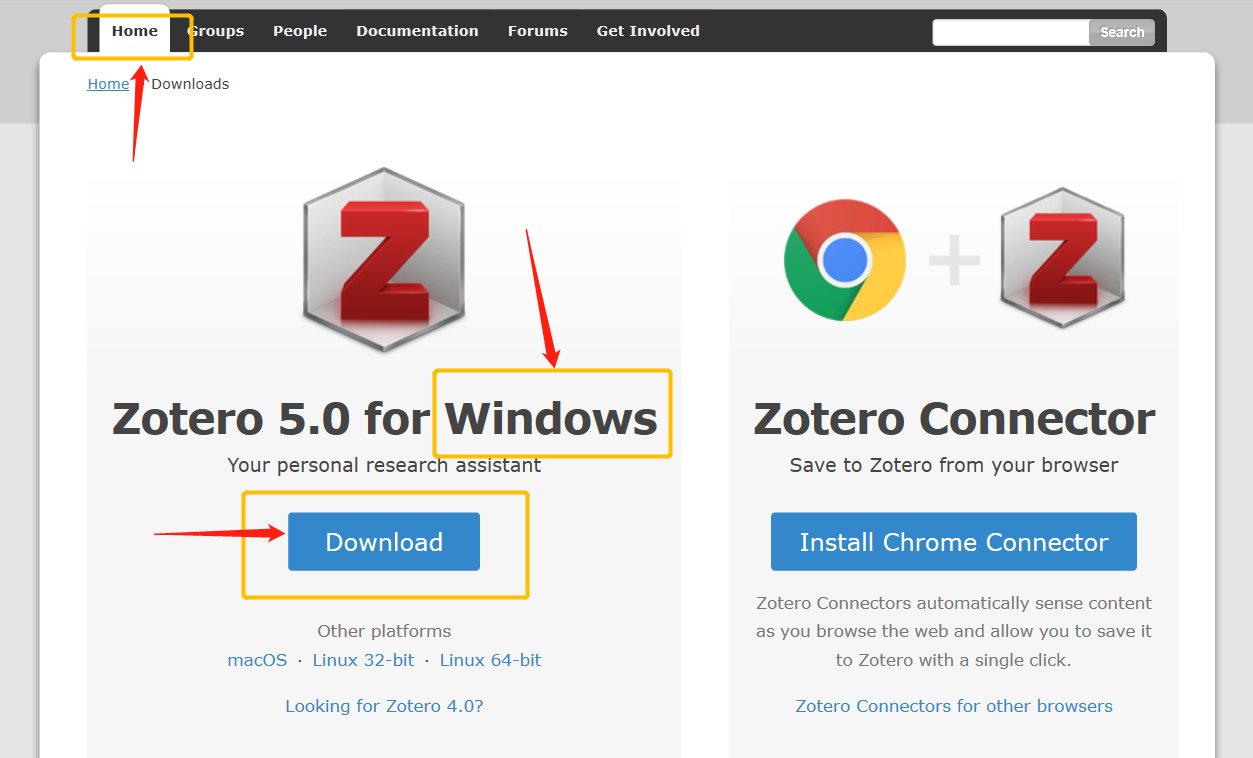Click Install Chrome Connector button

(954, 542)
